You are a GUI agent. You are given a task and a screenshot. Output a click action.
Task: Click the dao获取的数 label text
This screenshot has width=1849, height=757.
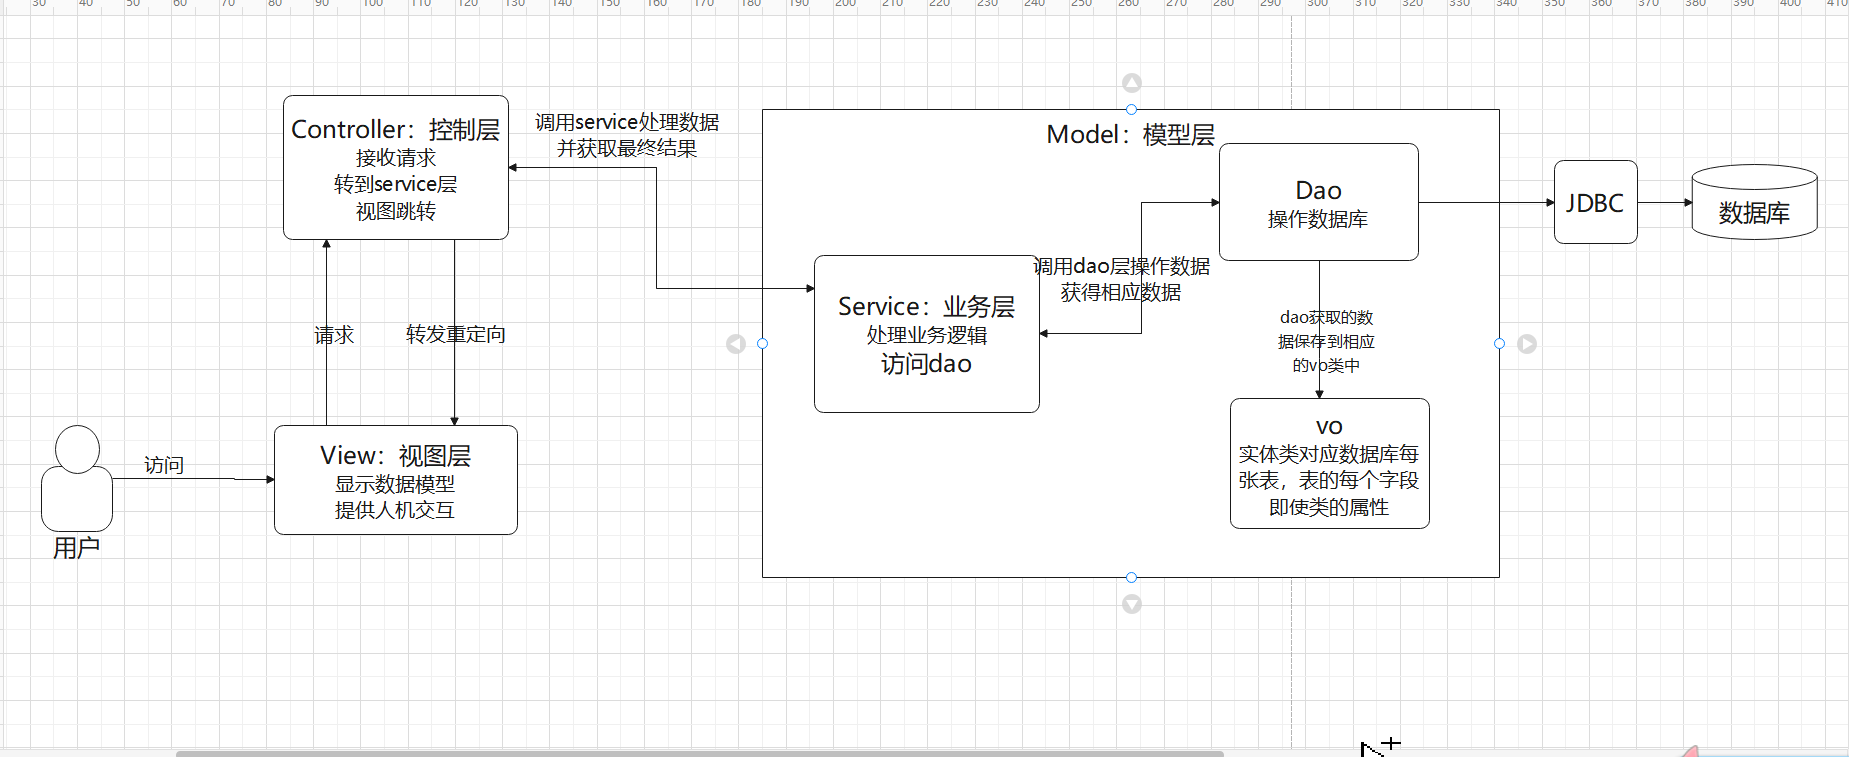(x=1327, y=317)
